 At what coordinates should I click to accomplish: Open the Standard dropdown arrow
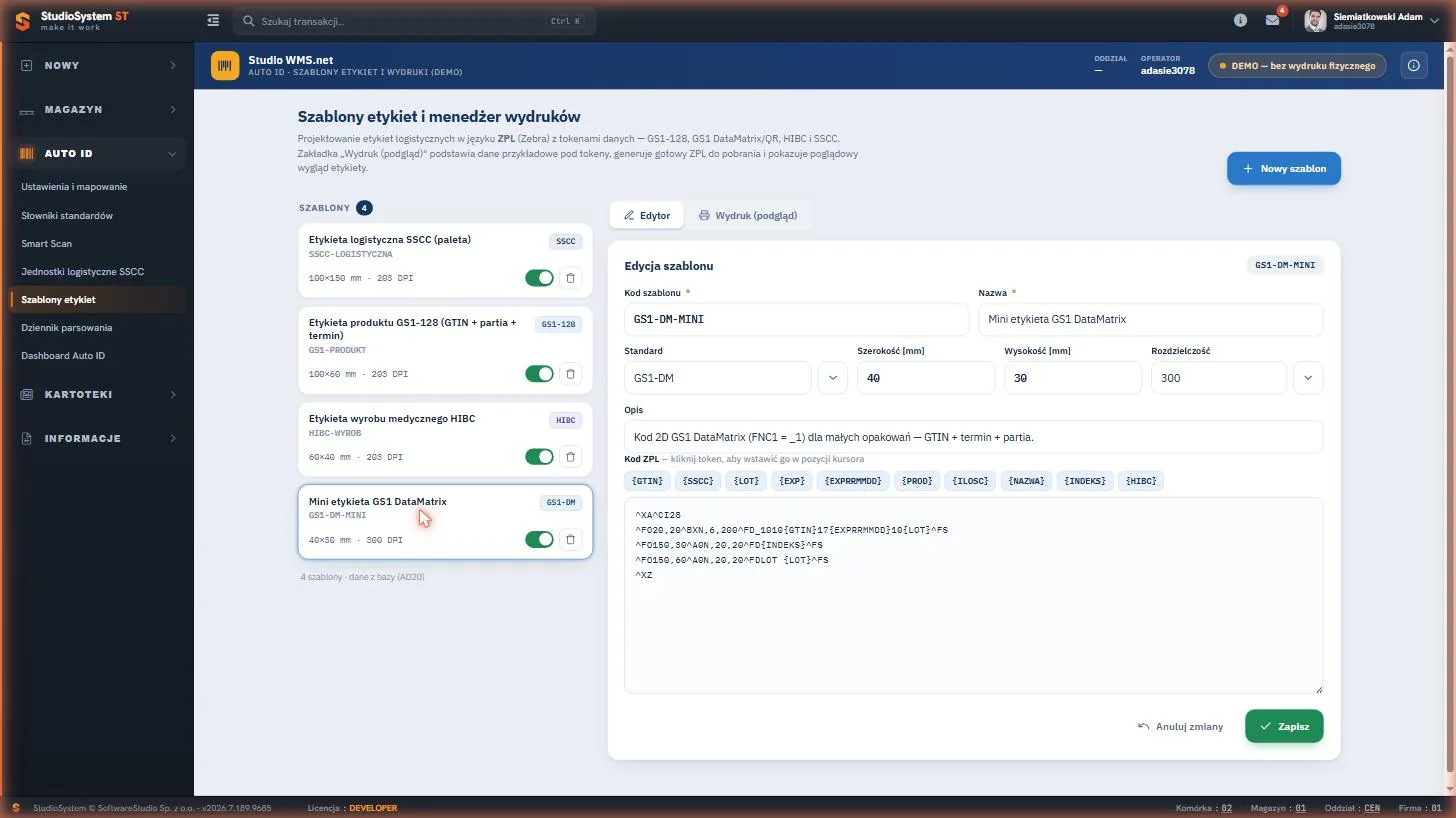833,378
